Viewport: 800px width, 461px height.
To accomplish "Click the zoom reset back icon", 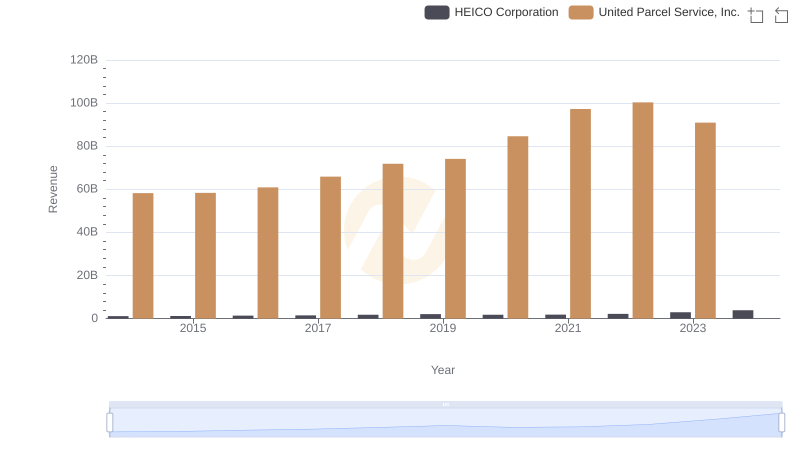I will tap(781, 15).
